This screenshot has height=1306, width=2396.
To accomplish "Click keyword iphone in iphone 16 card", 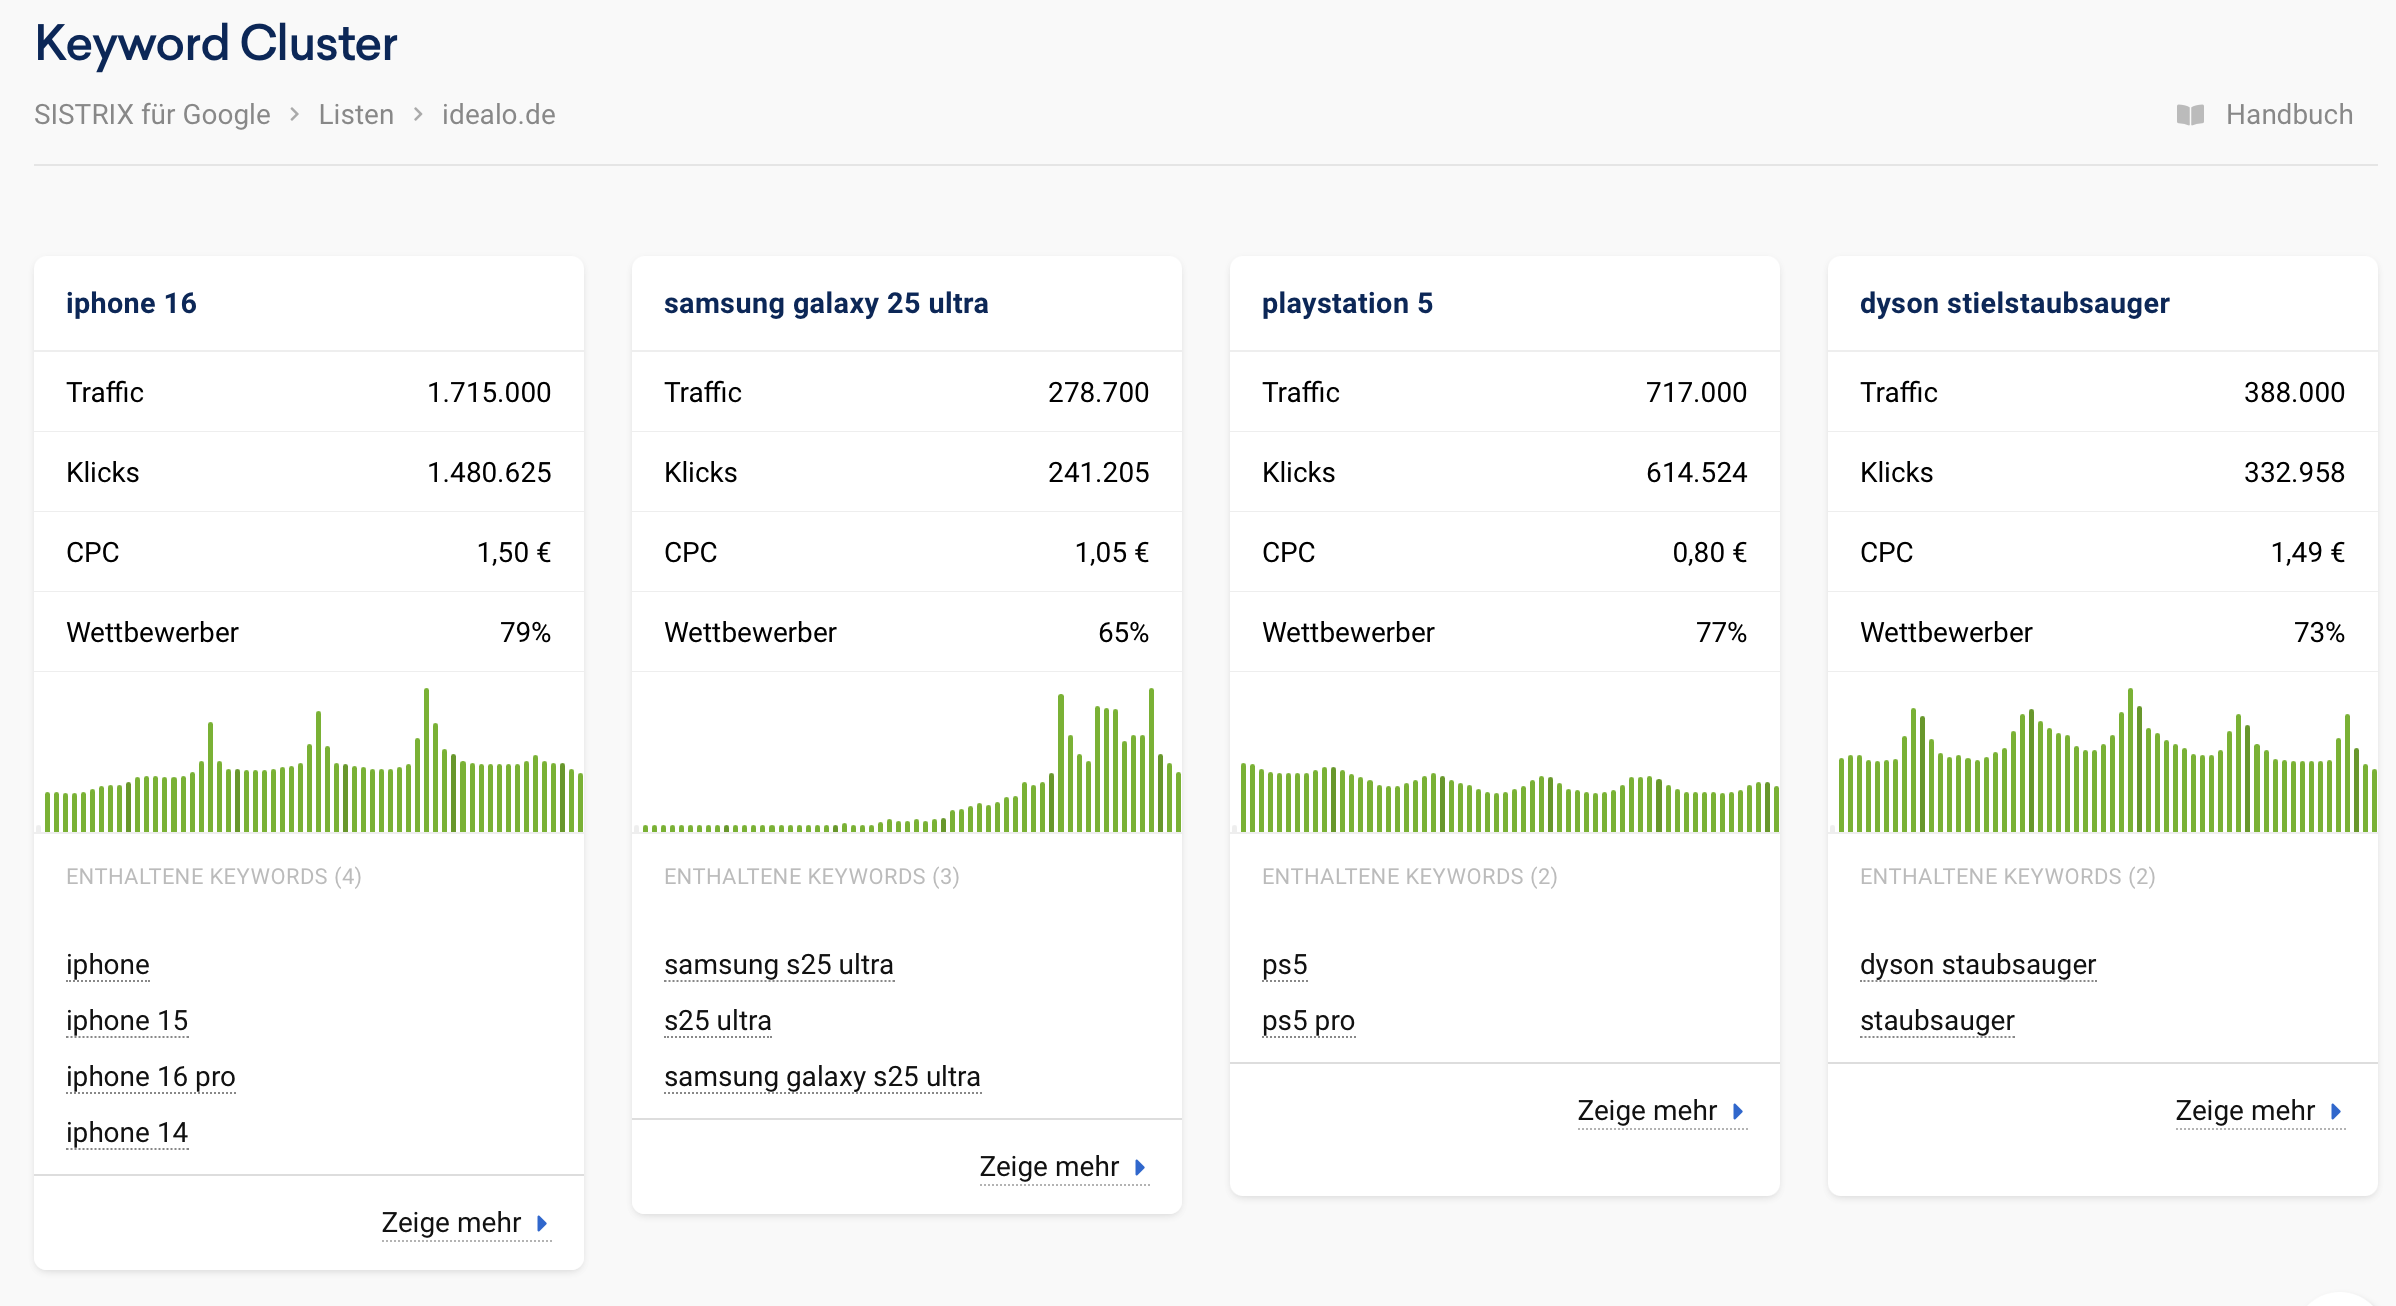I will tap(108, 965).
